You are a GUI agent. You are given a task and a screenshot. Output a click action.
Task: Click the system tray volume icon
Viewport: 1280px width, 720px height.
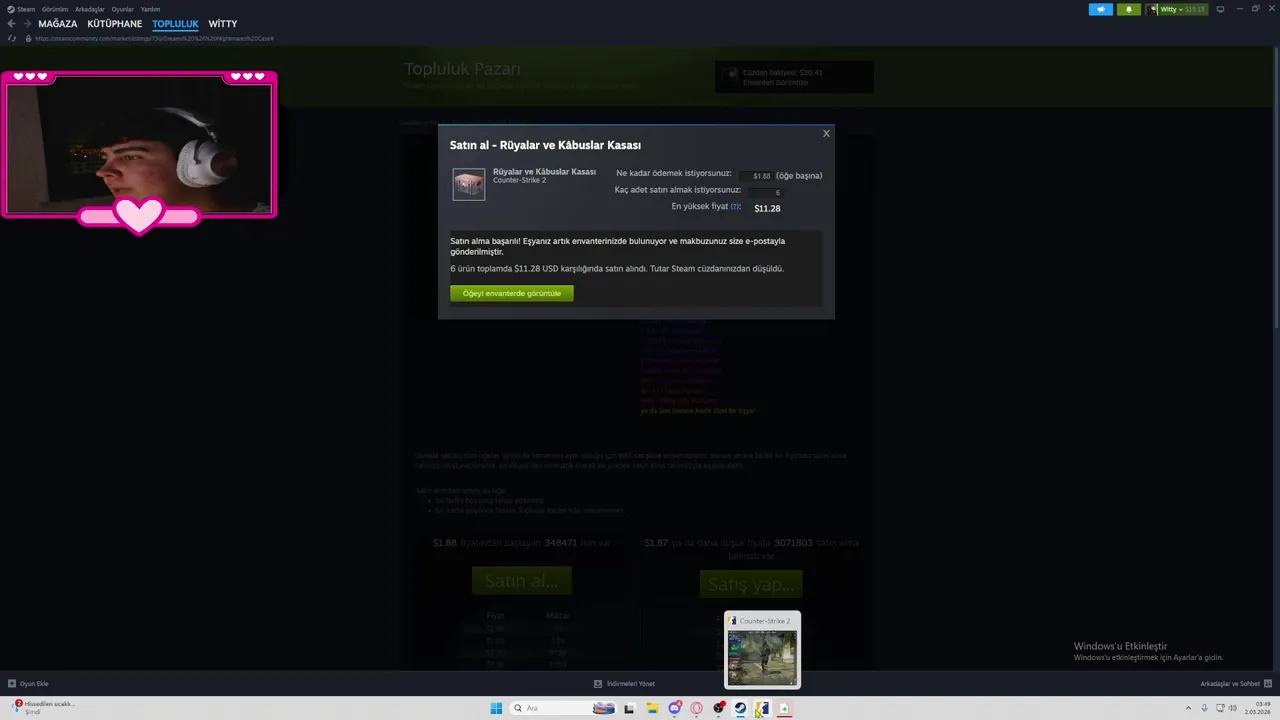click(x=1231, y=708)
